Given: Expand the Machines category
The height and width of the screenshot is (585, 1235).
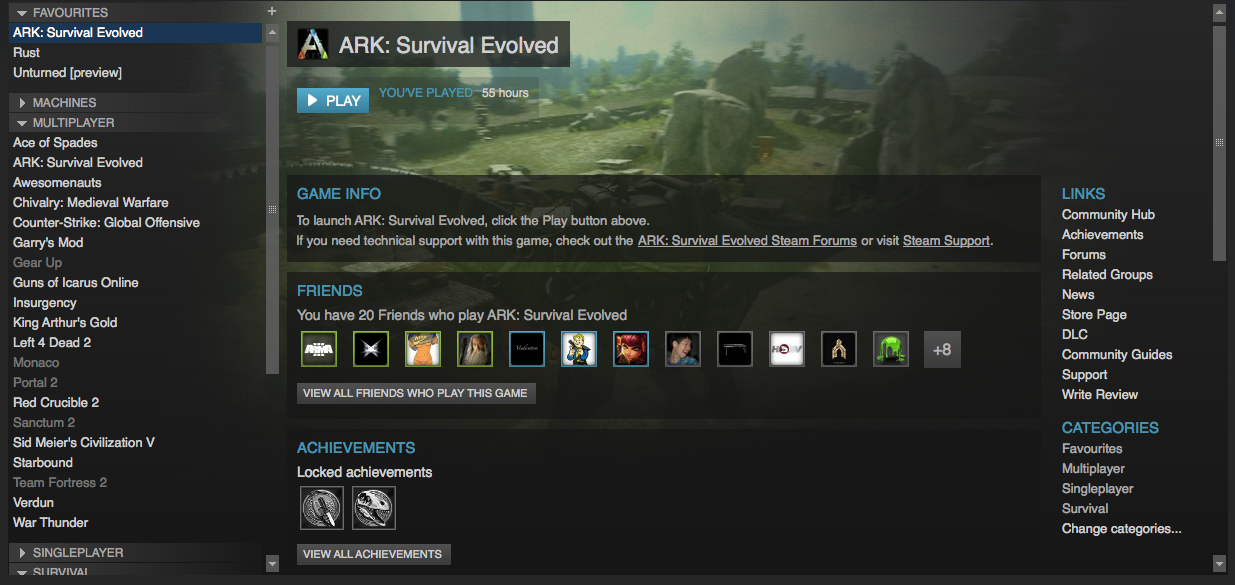Looking at the screenshot, I should click(22, 103).
